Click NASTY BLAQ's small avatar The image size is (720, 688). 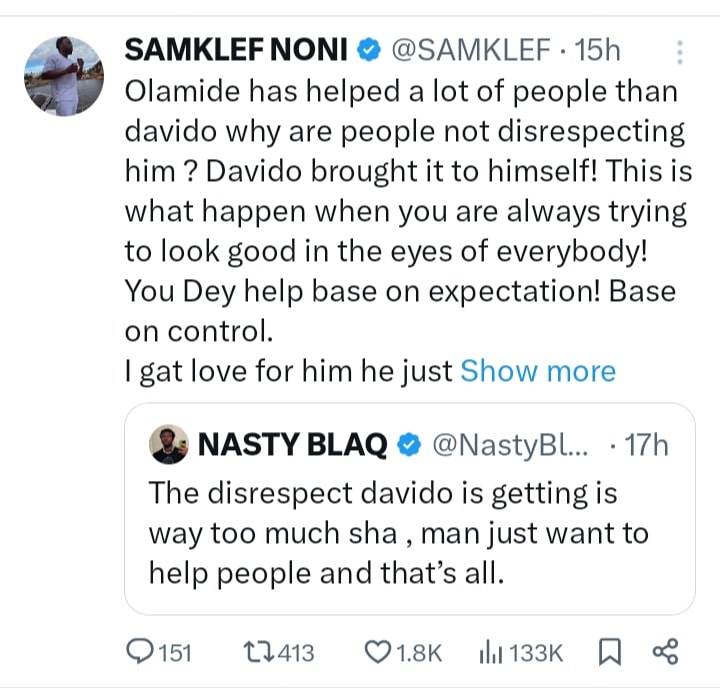169,445
